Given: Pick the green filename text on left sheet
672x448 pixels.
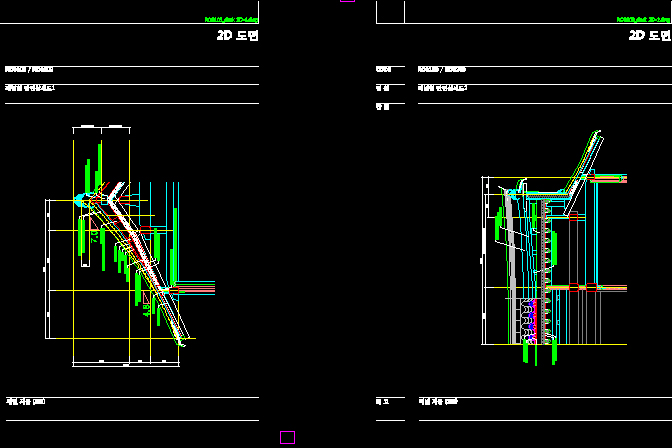Looking at the screenshot, I should pyautogui.click(x=231, y=20).
